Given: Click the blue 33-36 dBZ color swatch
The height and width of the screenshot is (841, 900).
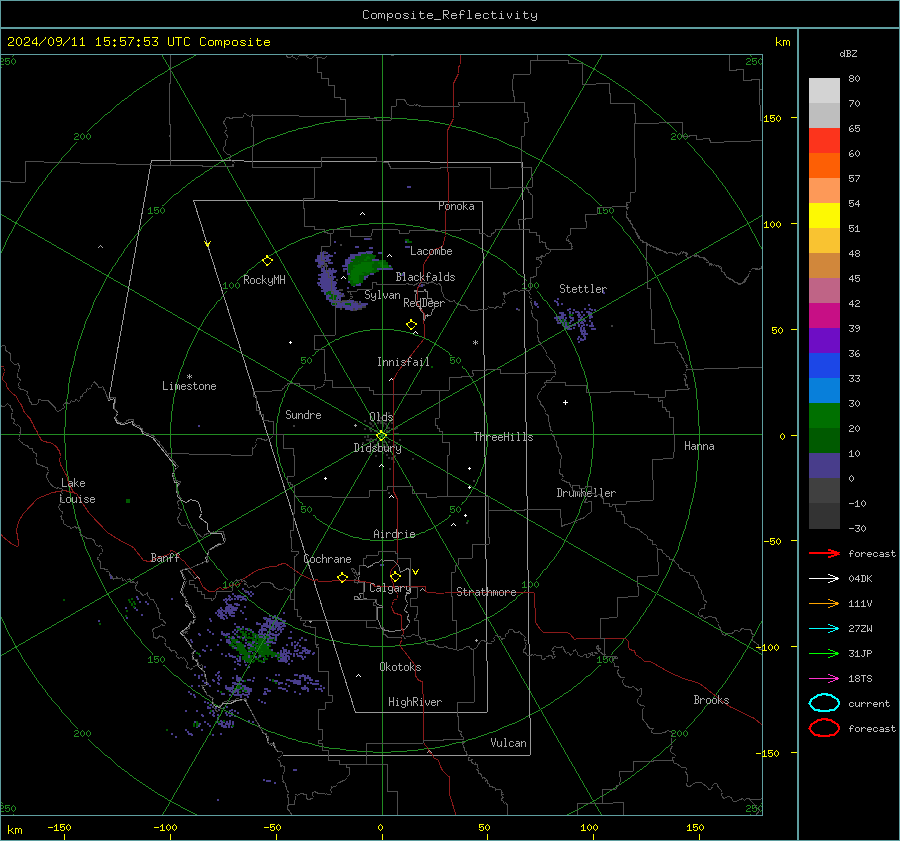Looking at the screenshot, I should pyautogui.click(x=824, y=366).
